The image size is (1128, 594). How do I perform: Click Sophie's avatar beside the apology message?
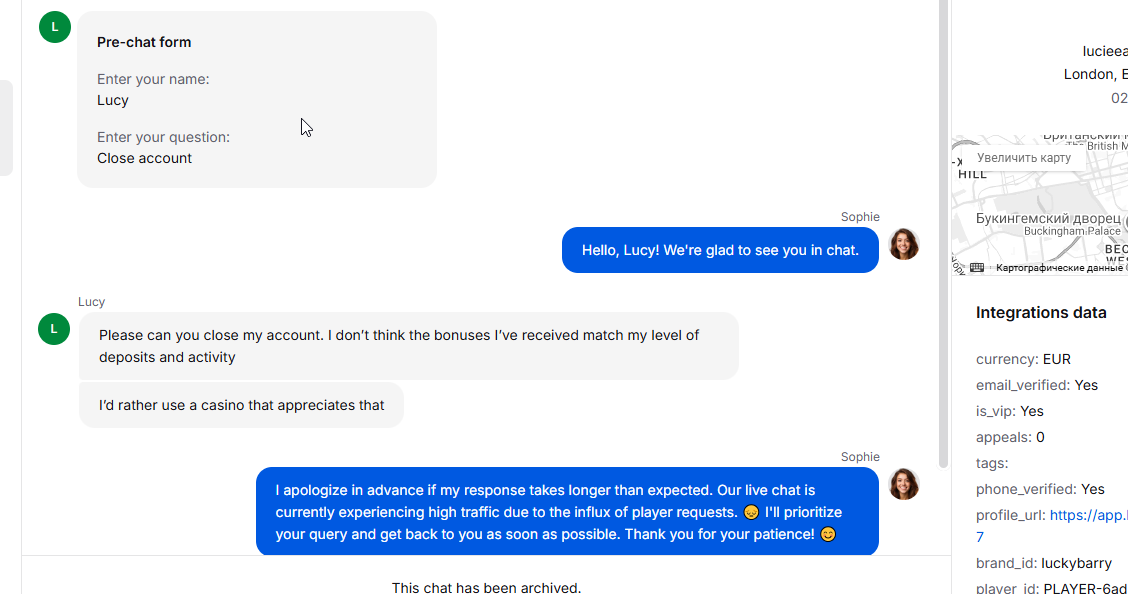tap(904, 484)
